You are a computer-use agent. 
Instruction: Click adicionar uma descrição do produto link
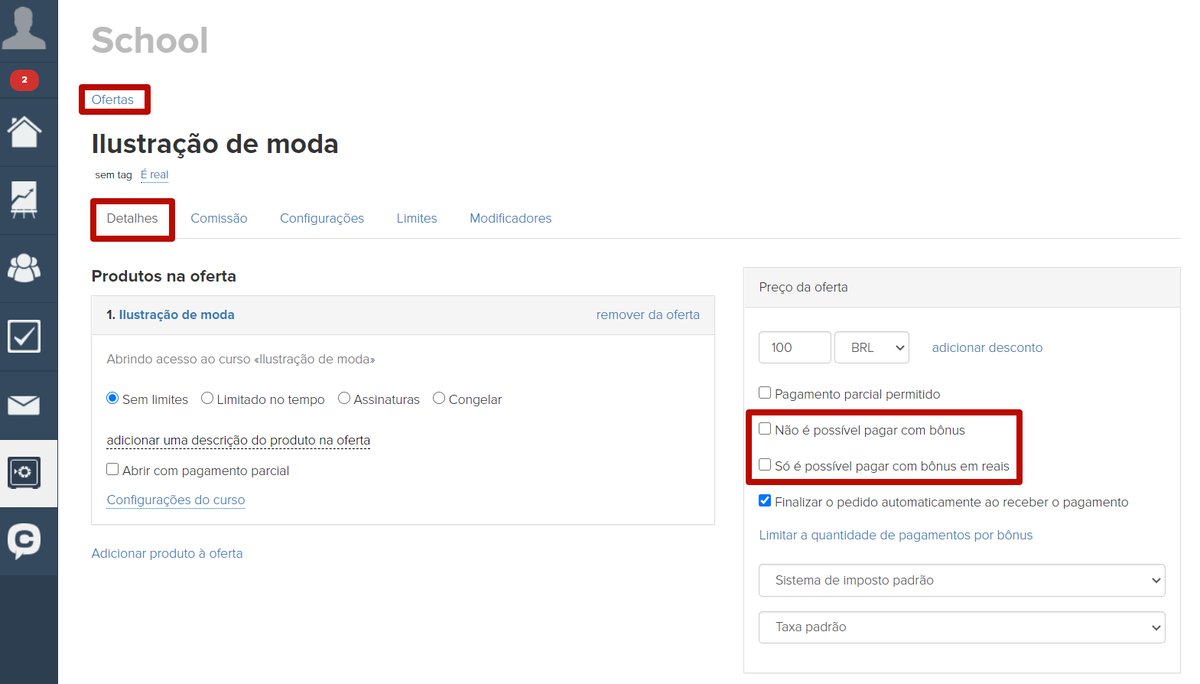pyautogui.click(x=238, y=440)
